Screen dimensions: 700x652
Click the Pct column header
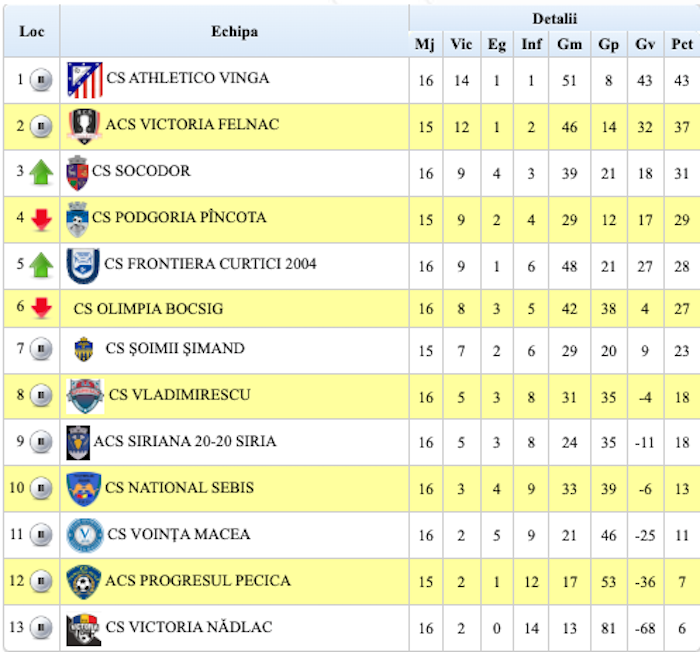[x=682, y=44]
